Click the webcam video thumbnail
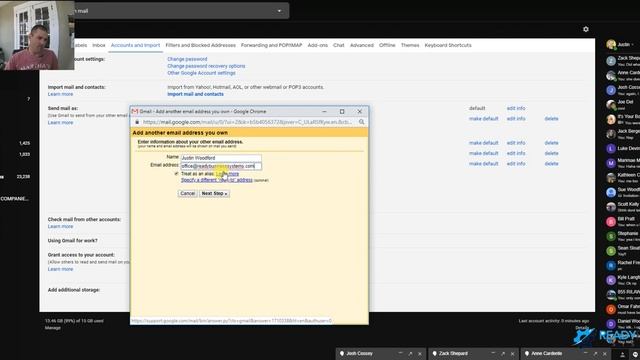640x360 pixels. click(37, 35)
